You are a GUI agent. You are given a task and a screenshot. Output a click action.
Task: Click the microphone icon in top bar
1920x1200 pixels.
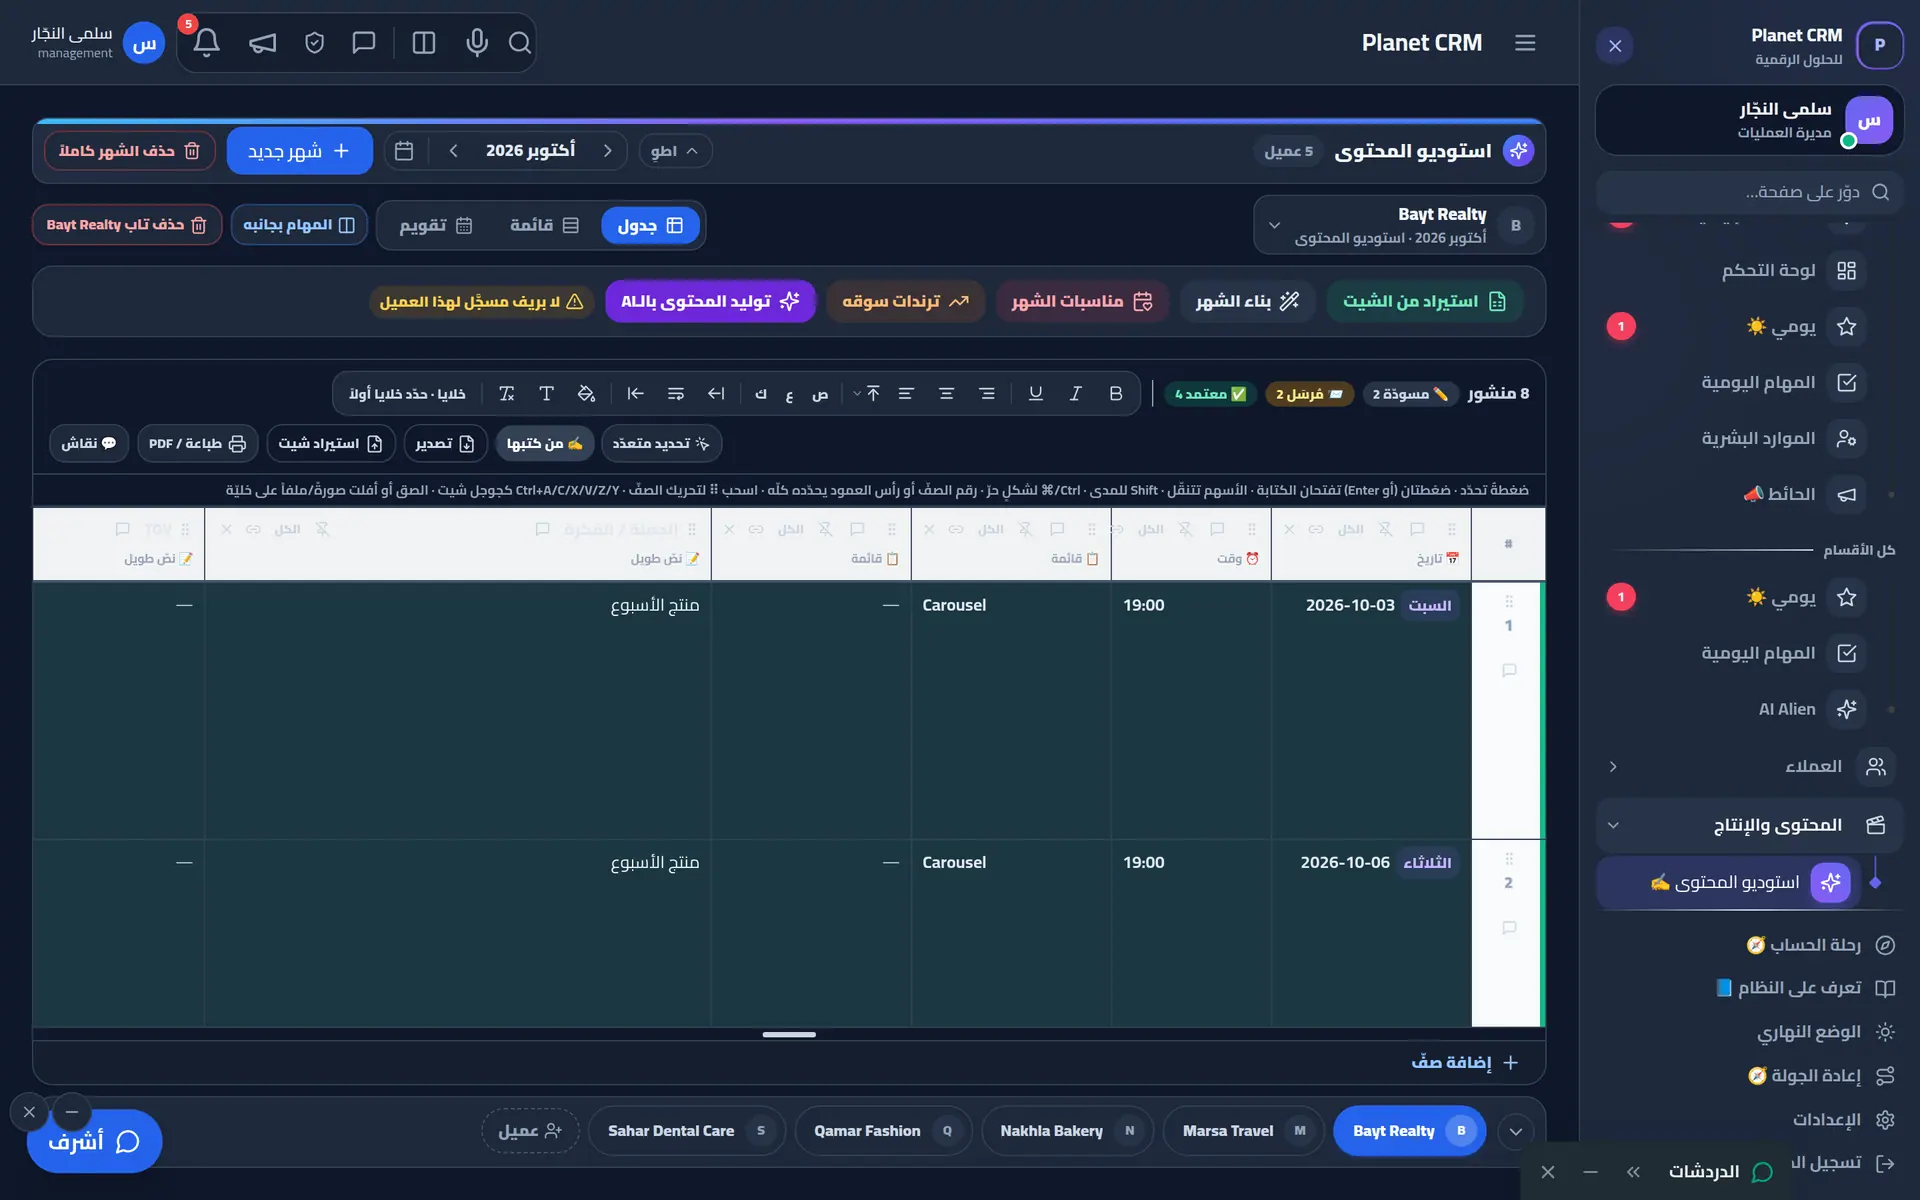477,42
